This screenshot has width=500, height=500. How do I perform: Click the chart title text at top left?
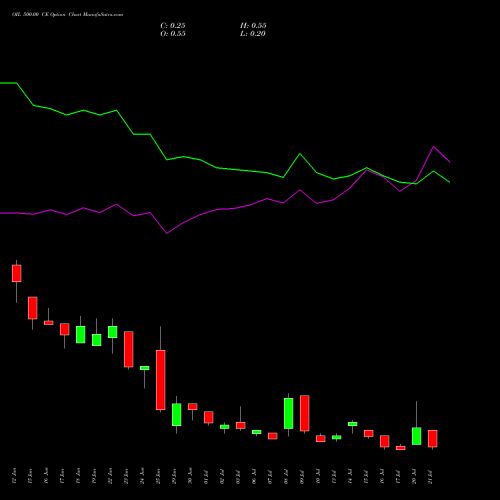click(x=67, y=15)
